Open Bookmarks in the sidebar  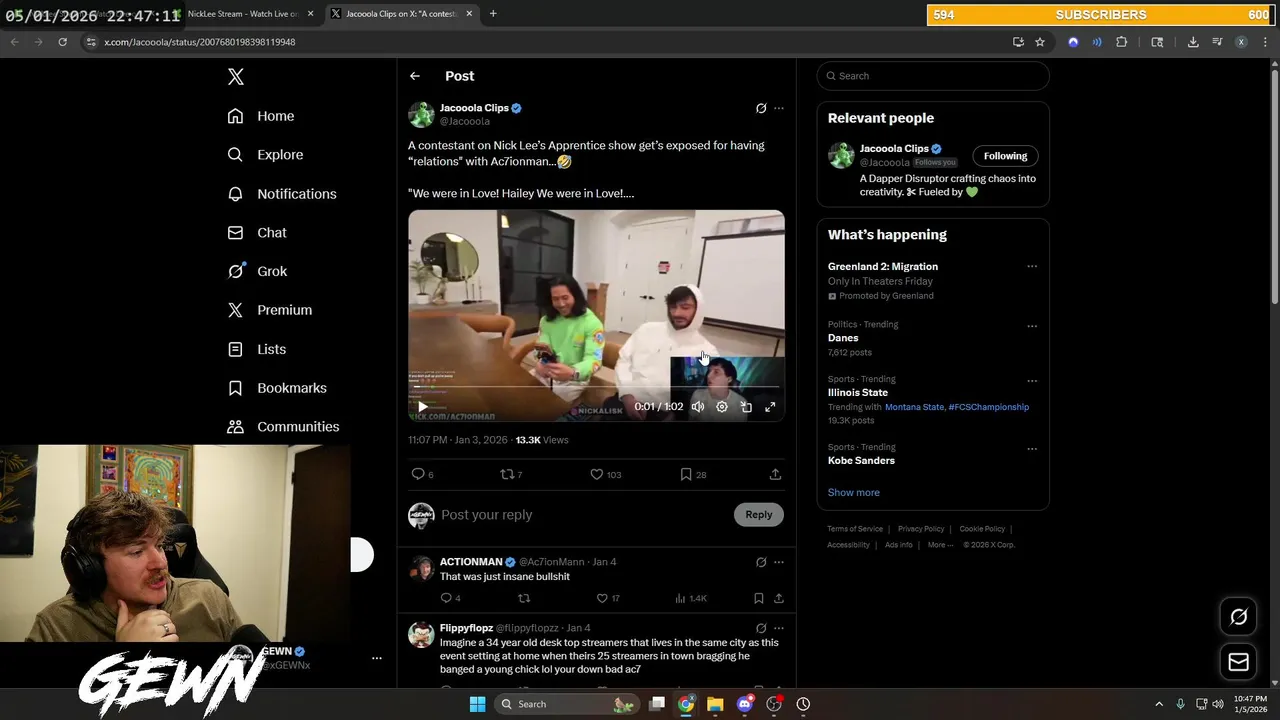coord(277,388)
